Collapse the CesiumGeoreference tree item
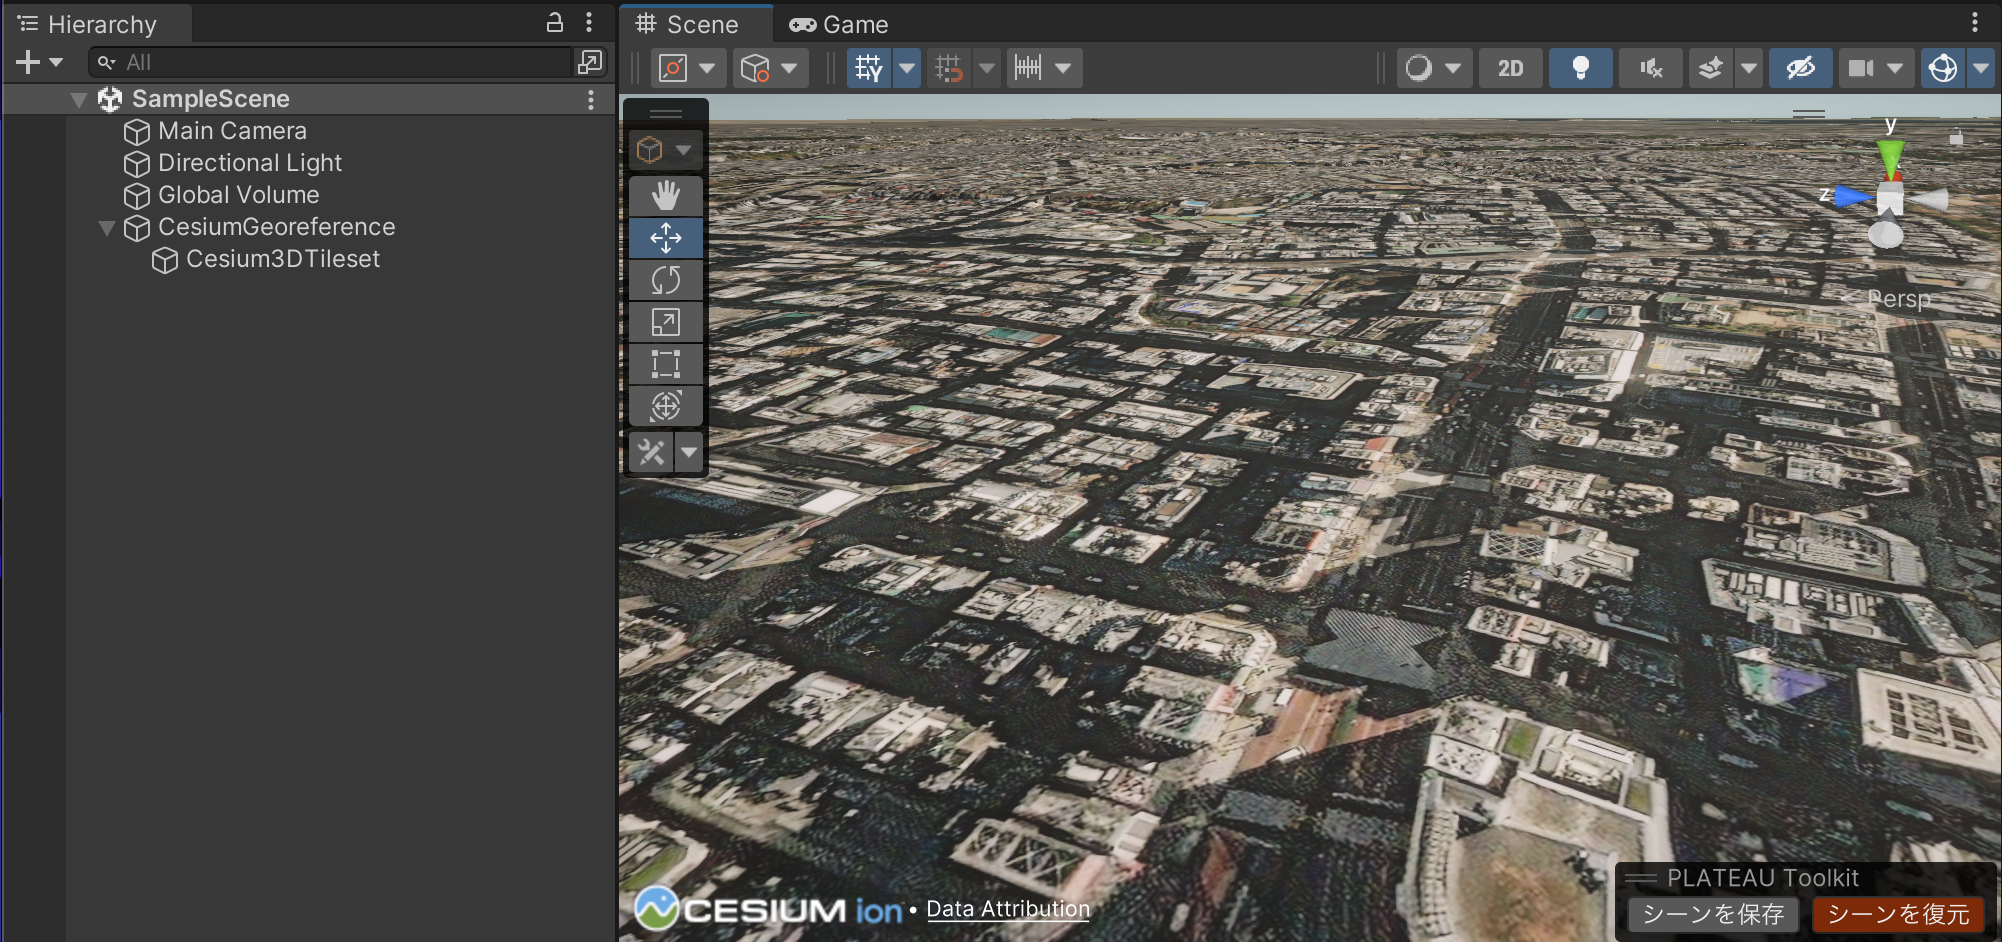This screenshot has width=2002, height=942. tap(107, 228)
